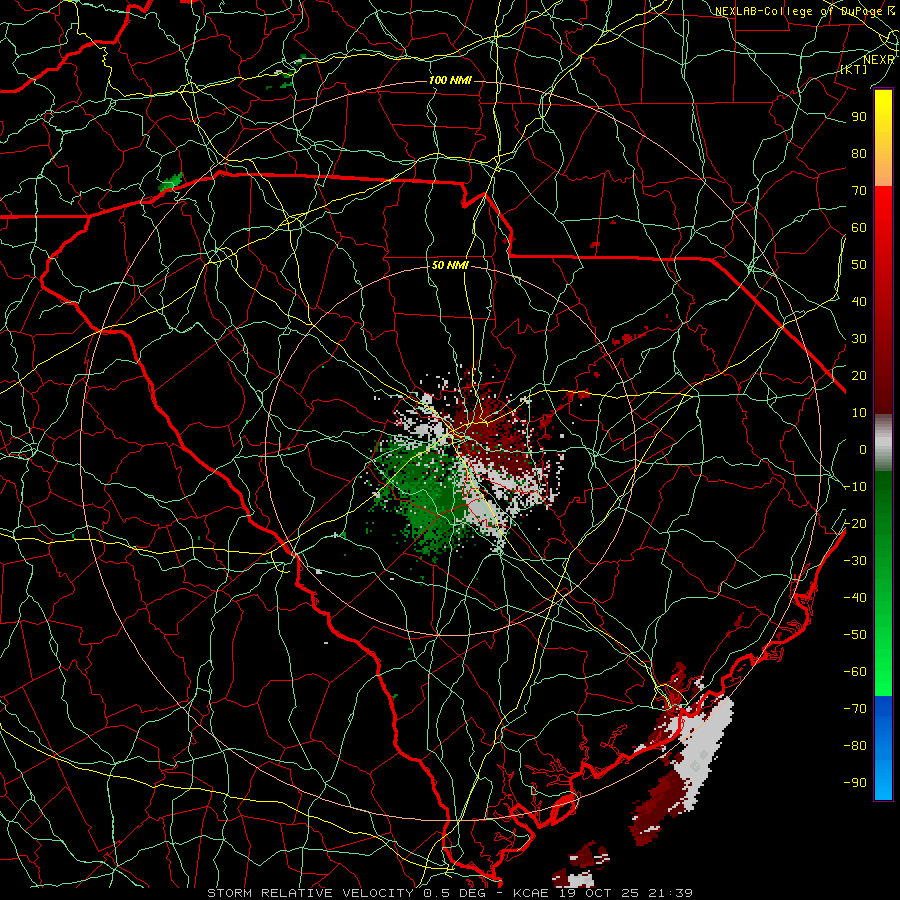Click the 80 value on the velocity scale
900x900 pixels.
859,153
